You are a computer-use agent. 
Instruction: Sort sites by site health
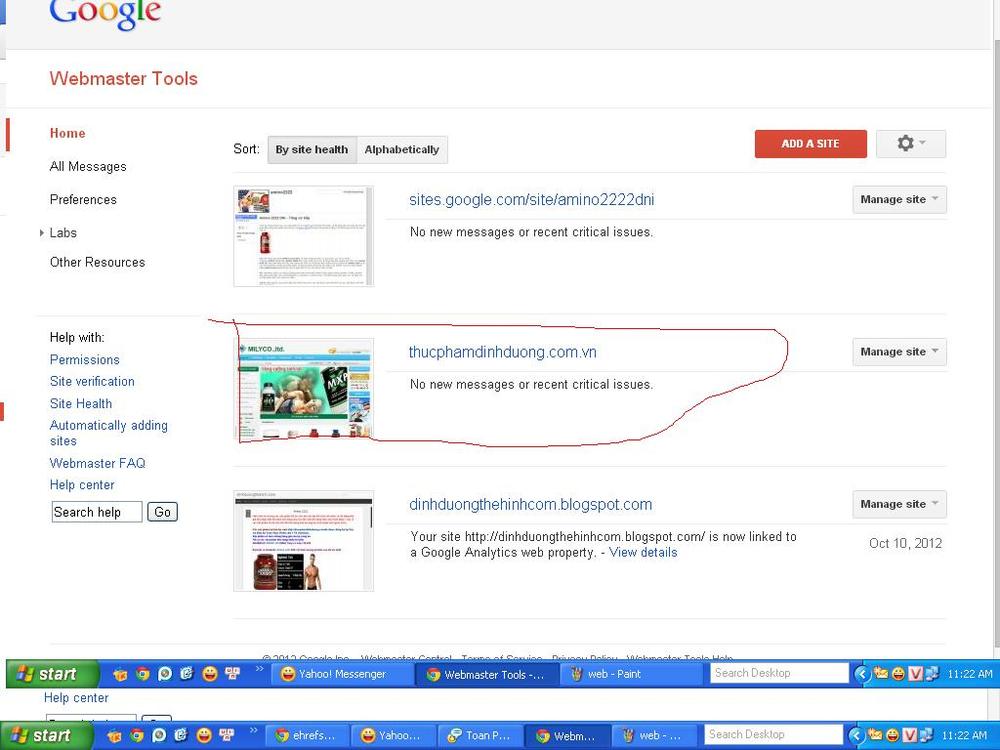pyautogui.click(x=311, y=150)
